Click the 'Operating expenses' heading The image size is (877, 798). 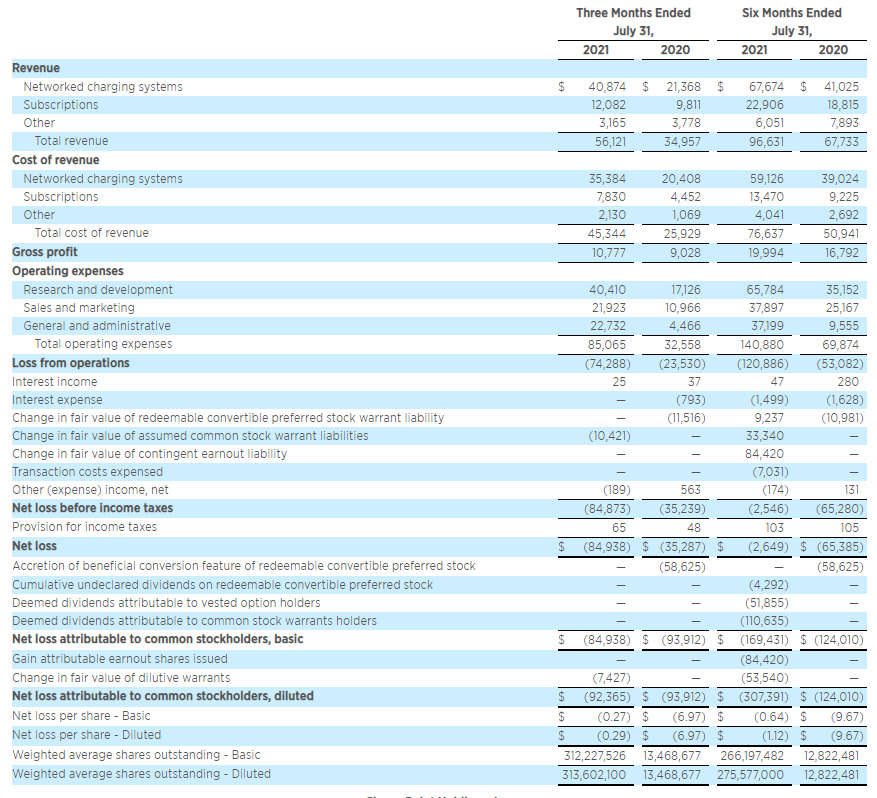point(68,271)
